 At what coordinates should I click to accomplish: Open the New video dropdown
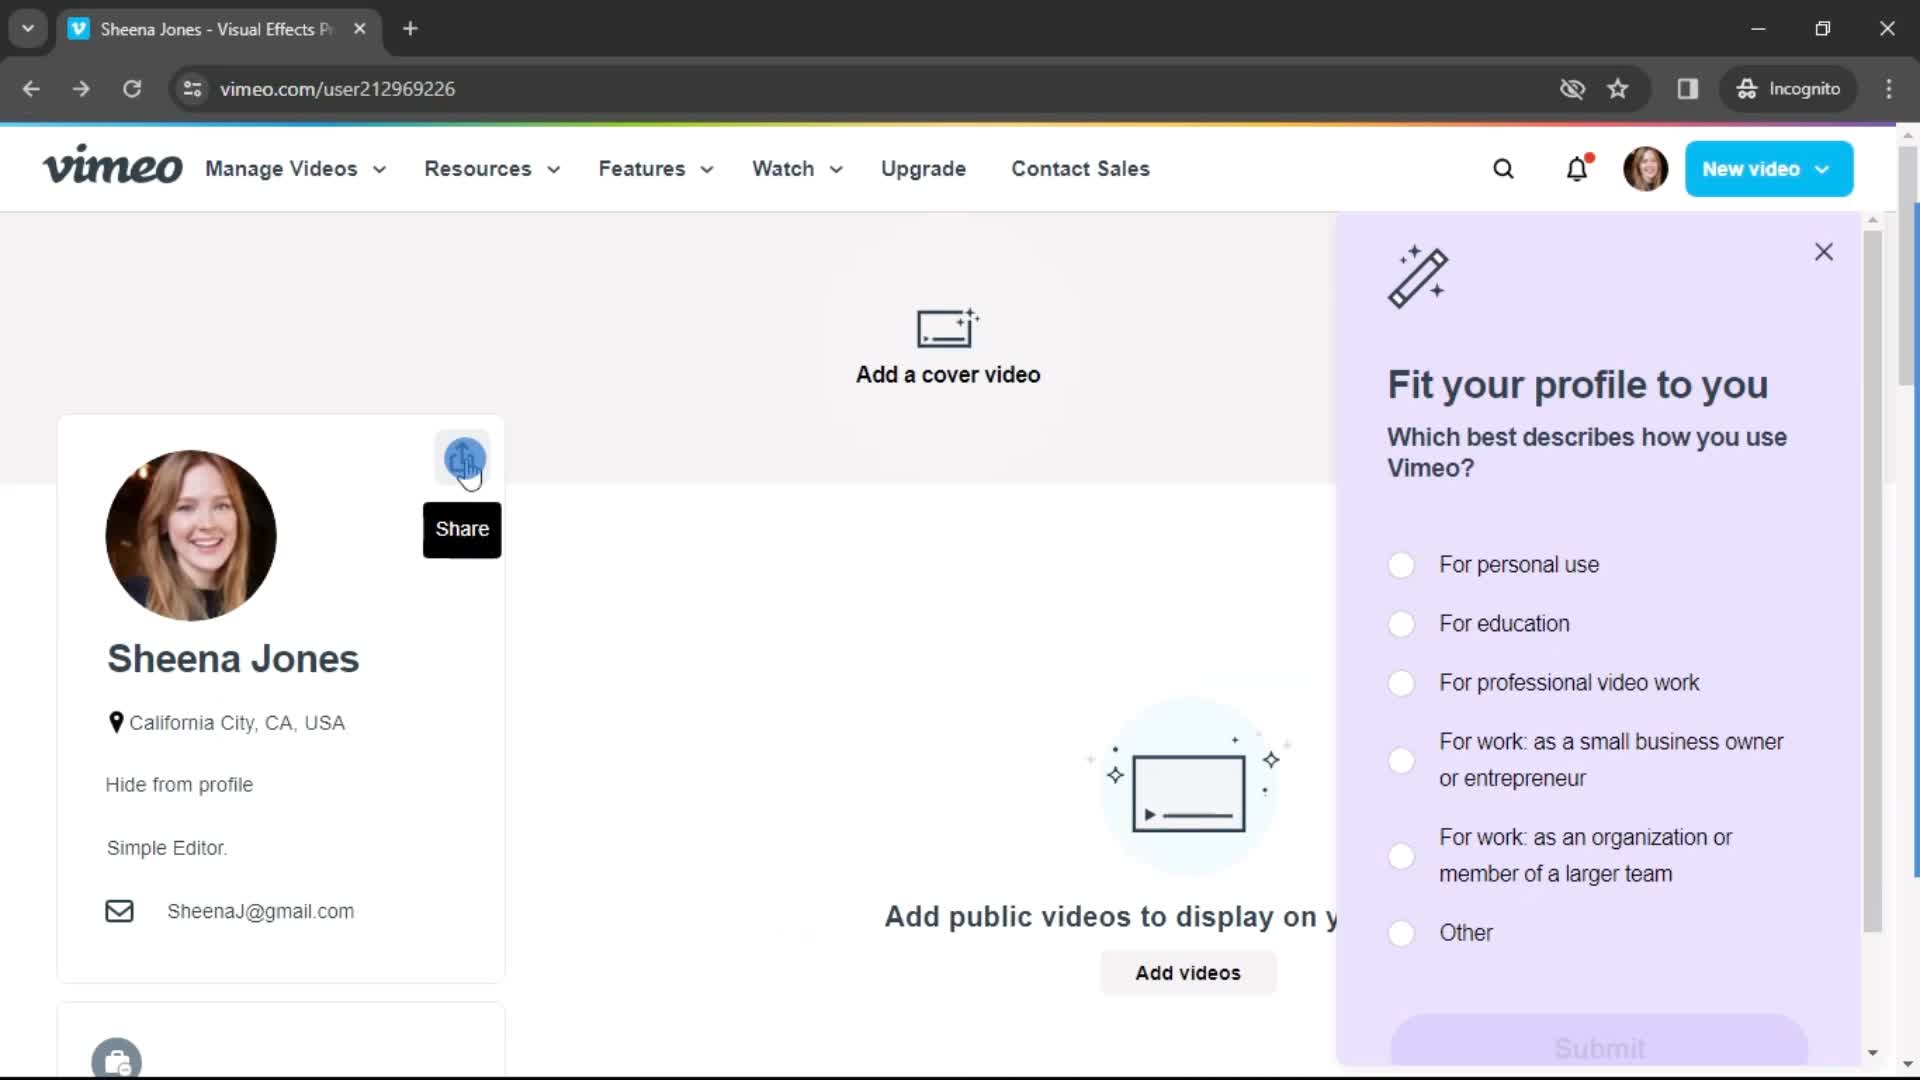click(x=1768, y=169)
